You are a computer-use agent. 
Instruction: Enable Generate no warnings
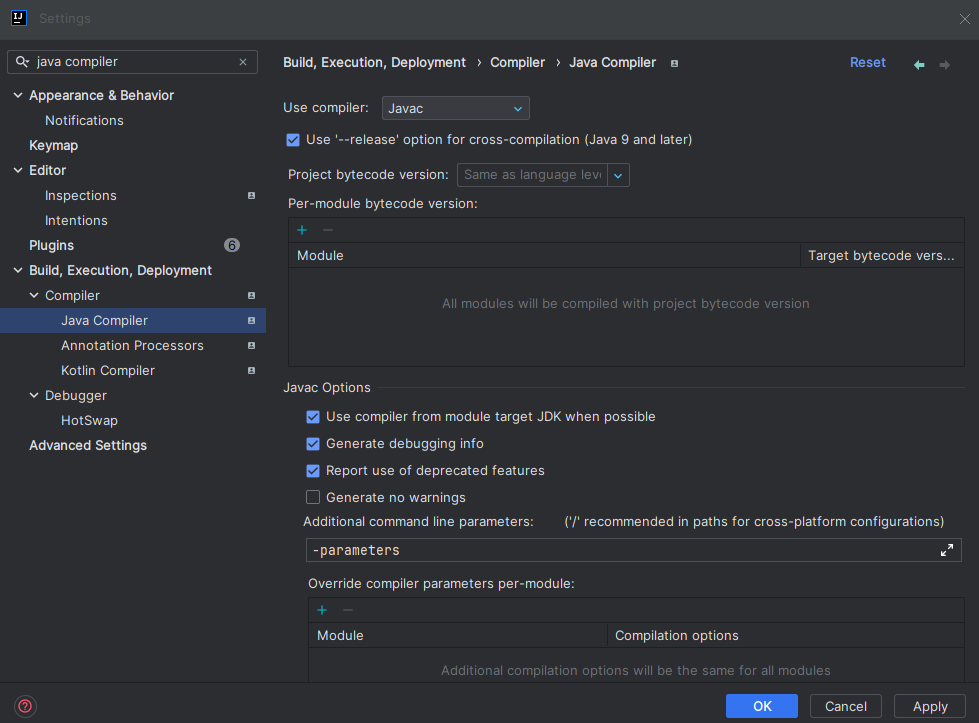313,498
